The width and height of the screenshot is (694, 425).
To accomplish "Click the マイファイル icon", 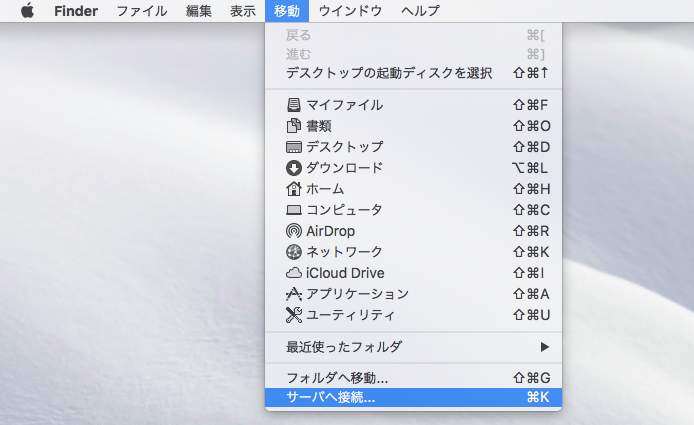I will 293,105.
